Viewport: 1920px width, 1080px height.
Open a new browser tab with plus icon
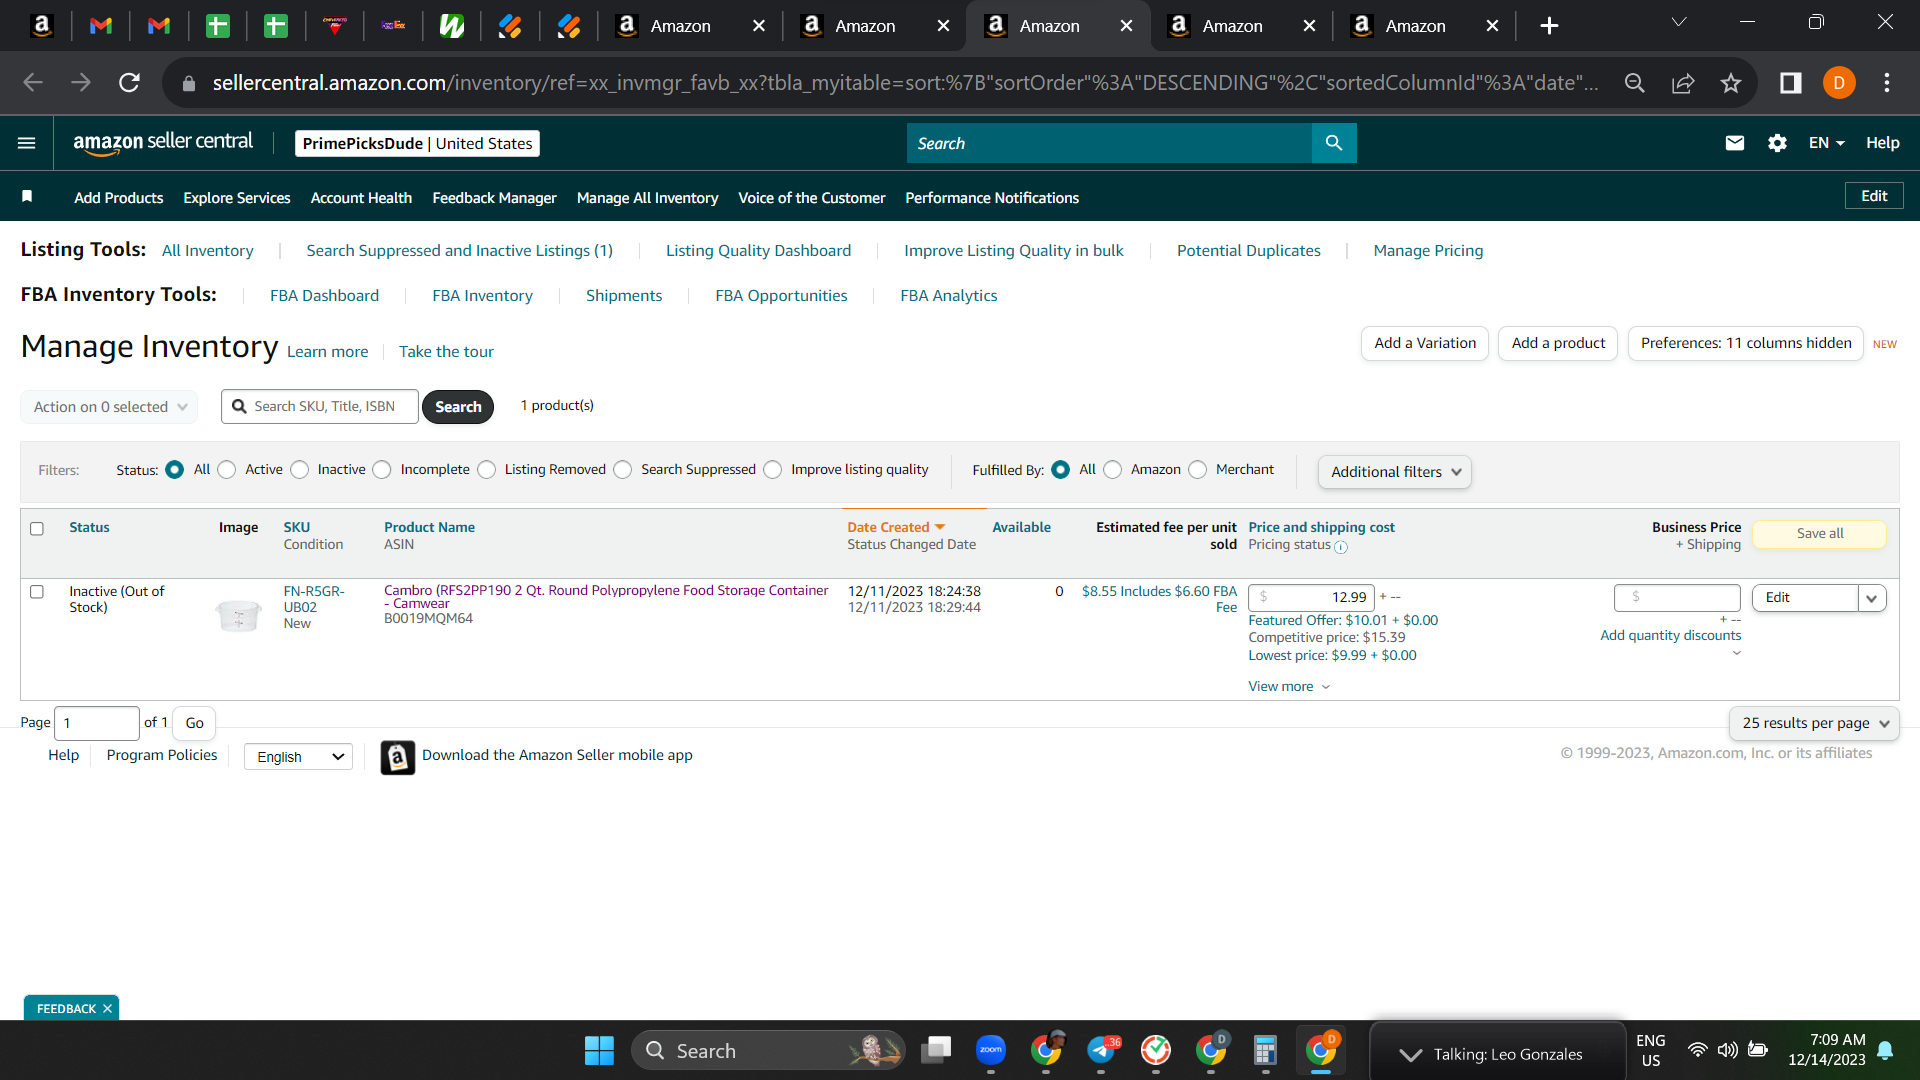pyautogui.click(x=1549, y=26)
